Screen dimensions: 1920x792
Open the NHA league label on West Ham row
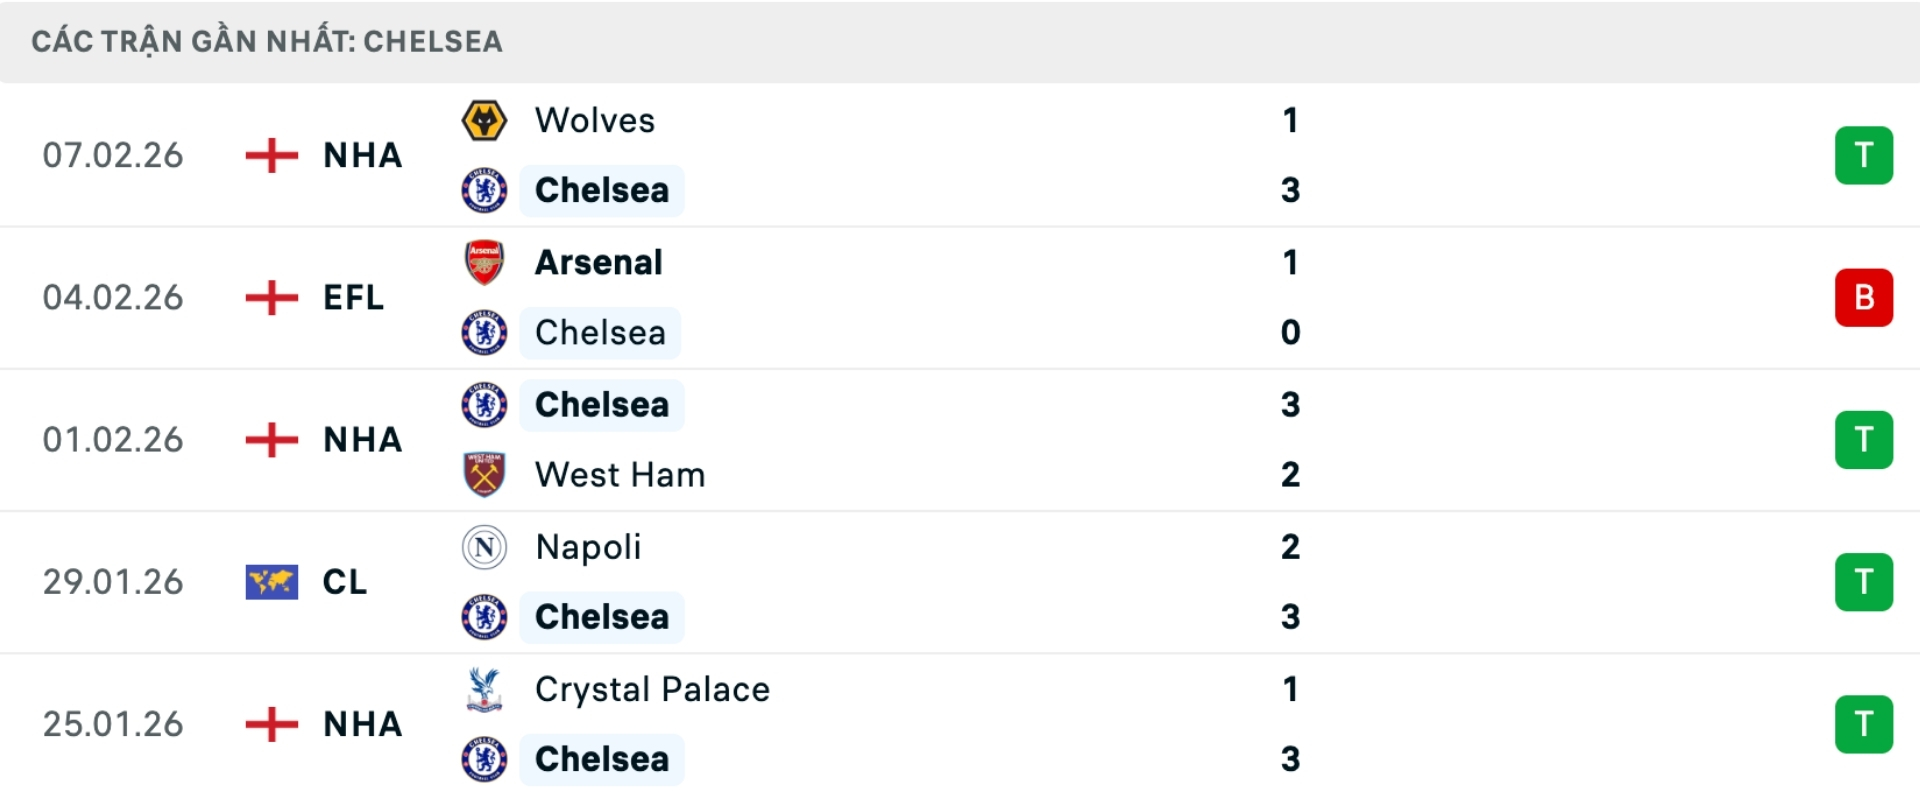pos(361,439)
